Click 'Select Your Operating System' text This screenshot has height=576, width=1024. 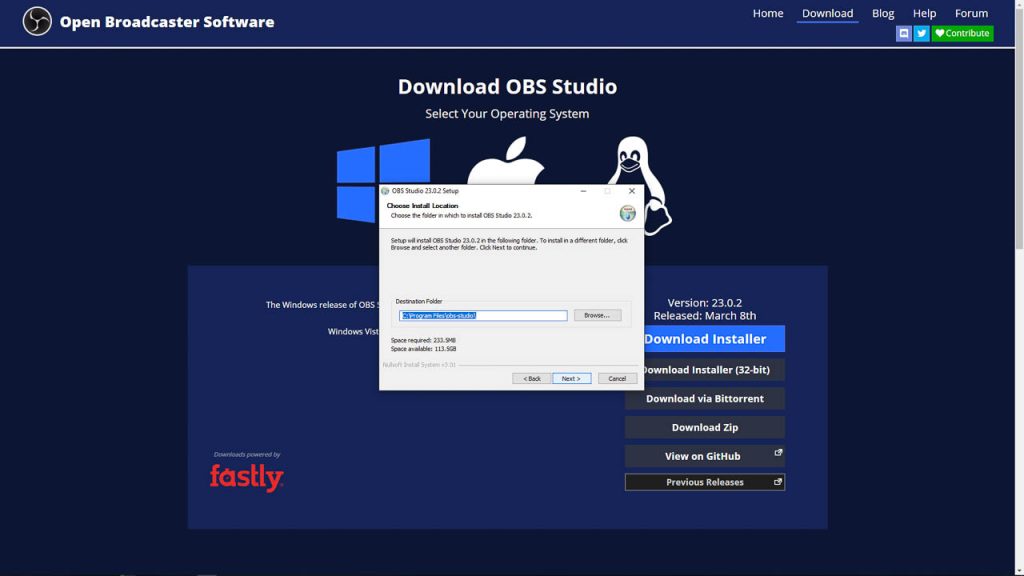click(x=507, y=114)
